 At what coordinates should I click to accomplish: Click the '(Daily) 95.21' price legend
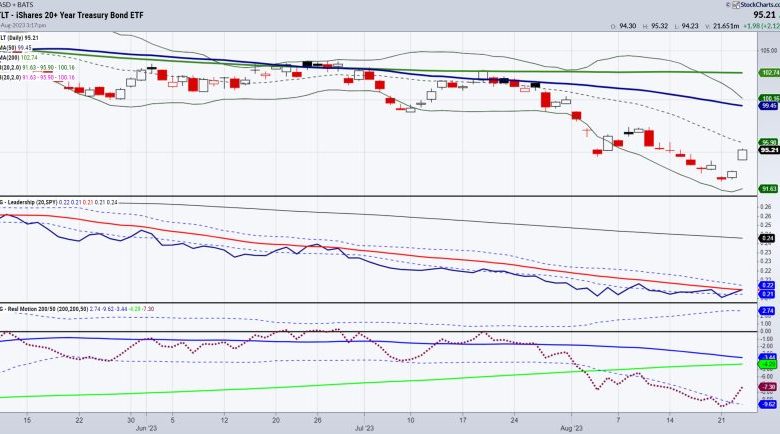[22, 38]
